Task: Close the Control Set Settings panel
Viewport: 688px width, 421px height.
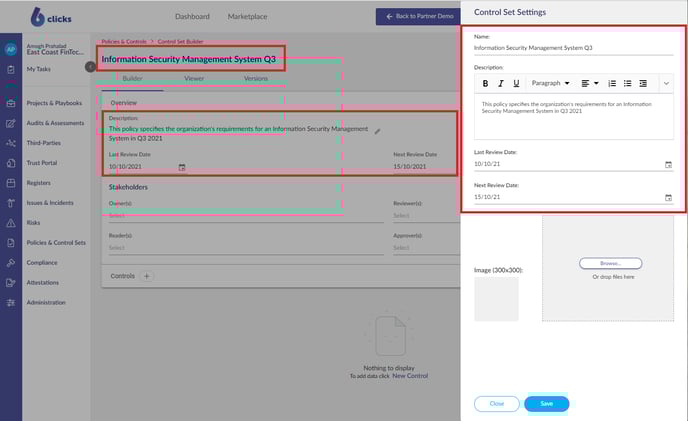Action: [x=497, y=403]
